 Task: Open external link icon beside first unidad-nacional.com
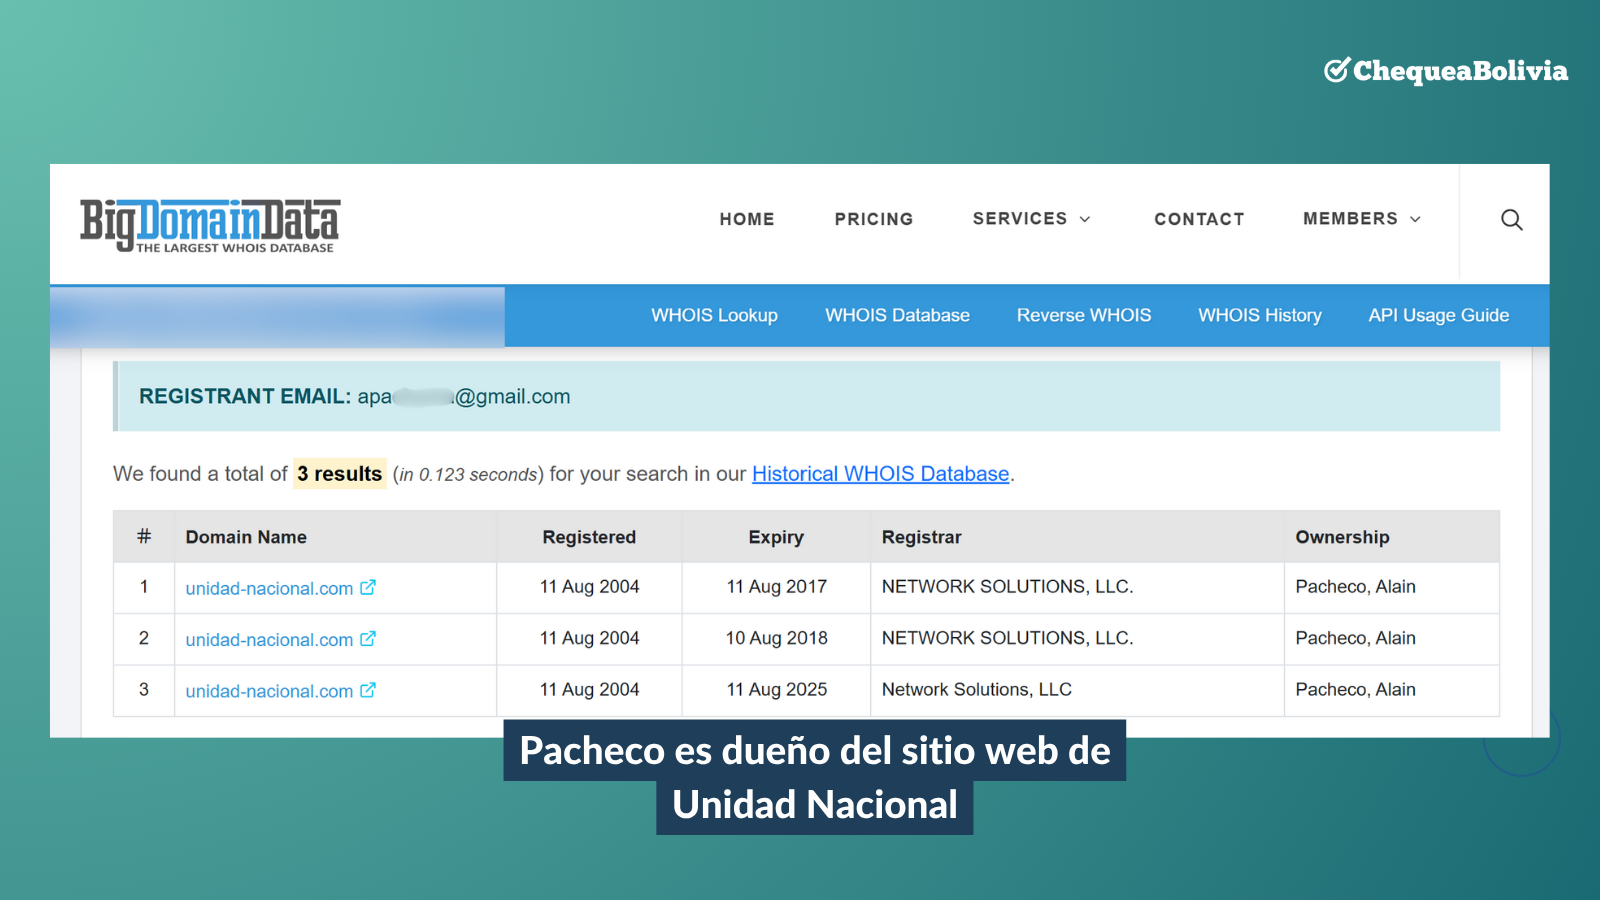(368, 588)
